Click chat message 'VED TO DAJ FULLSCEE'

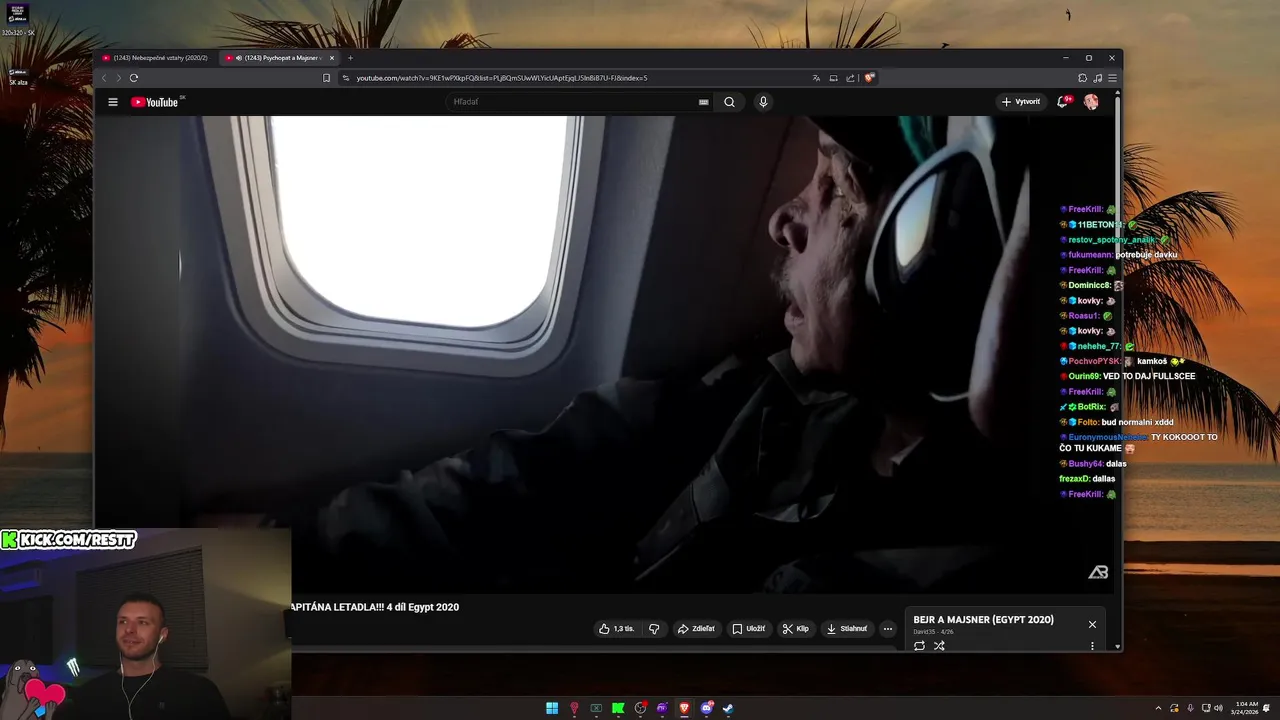tap(1149, 376)
